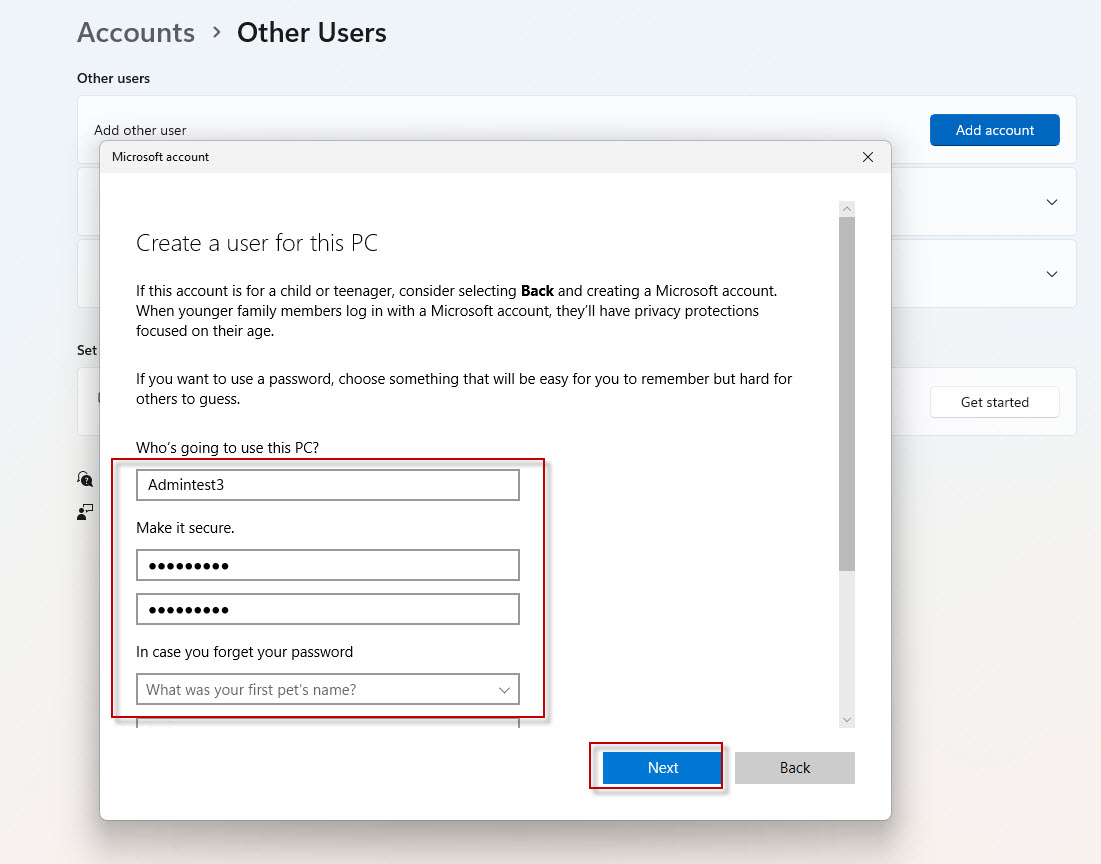Click the 'Who's going to use this PC?' label
Viewport: 1101px width, 864px height.
[228, 447]
